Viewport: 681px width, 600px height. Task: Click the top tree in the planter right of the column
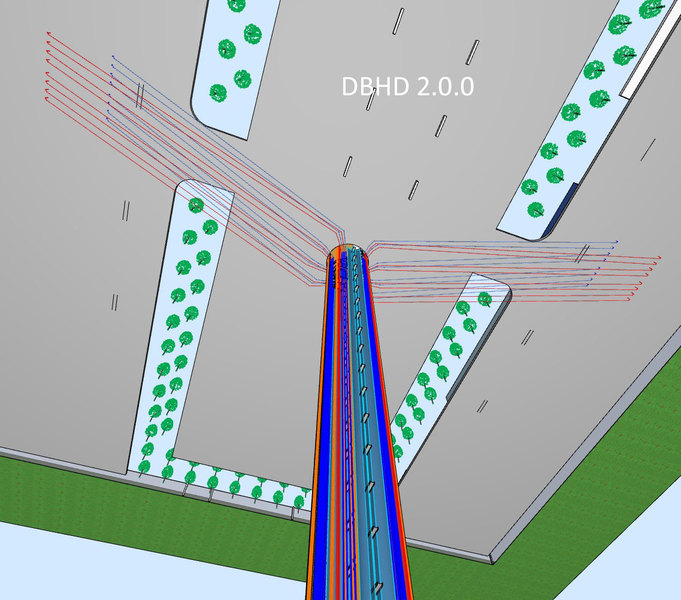(x=485, y=299)
